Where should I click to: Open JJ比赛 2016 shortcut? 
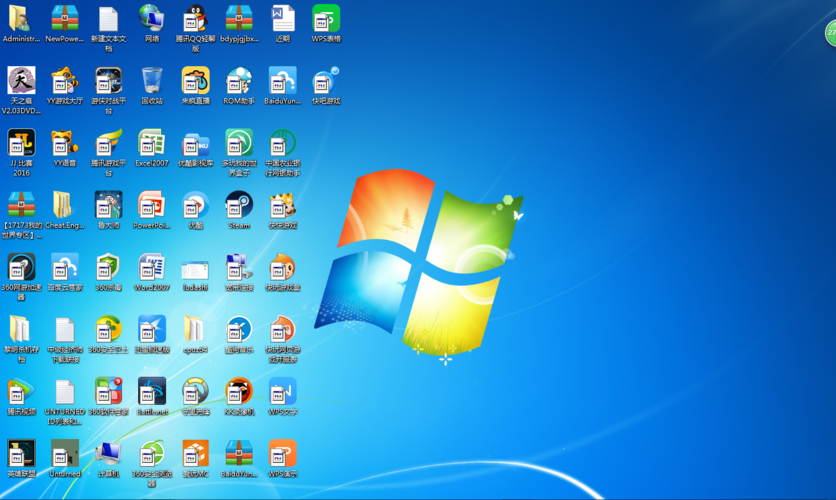[21, 142]
